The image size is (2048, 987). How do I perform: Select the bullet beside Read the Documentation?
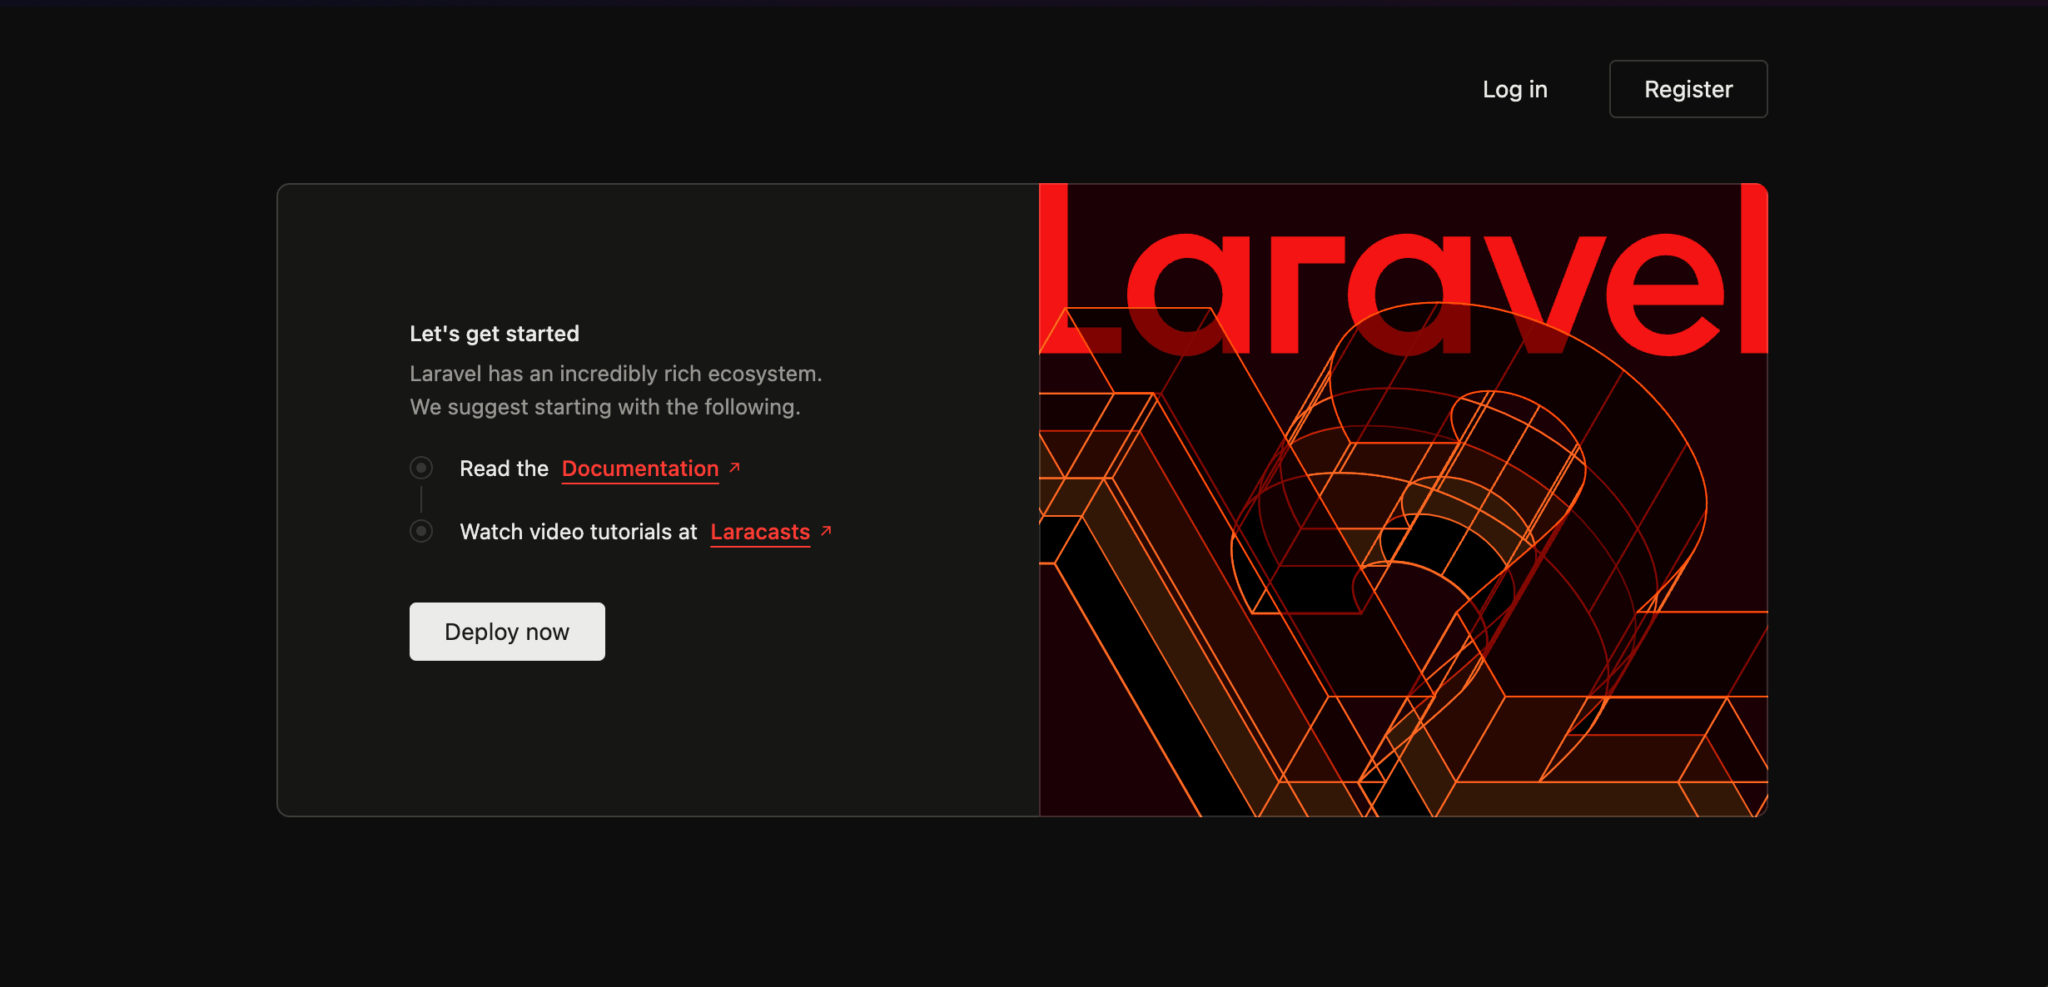[421, 467]
